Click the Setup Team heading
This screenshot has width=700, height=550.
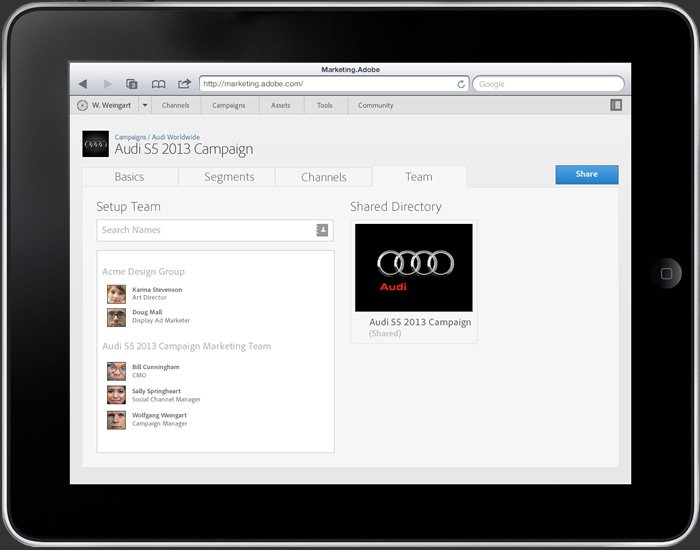pyautogui.click(x=129, y=207)
